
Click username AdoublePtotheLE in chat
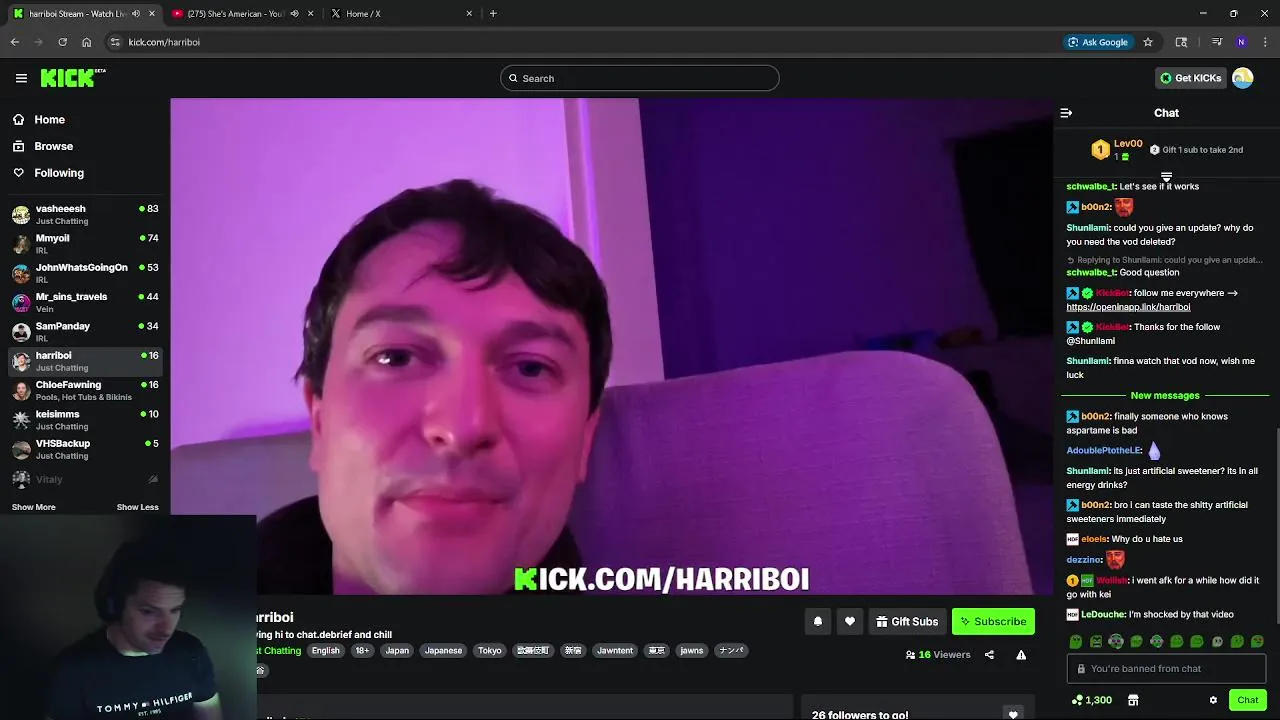pyautogui.click(x=1103, y=450)
